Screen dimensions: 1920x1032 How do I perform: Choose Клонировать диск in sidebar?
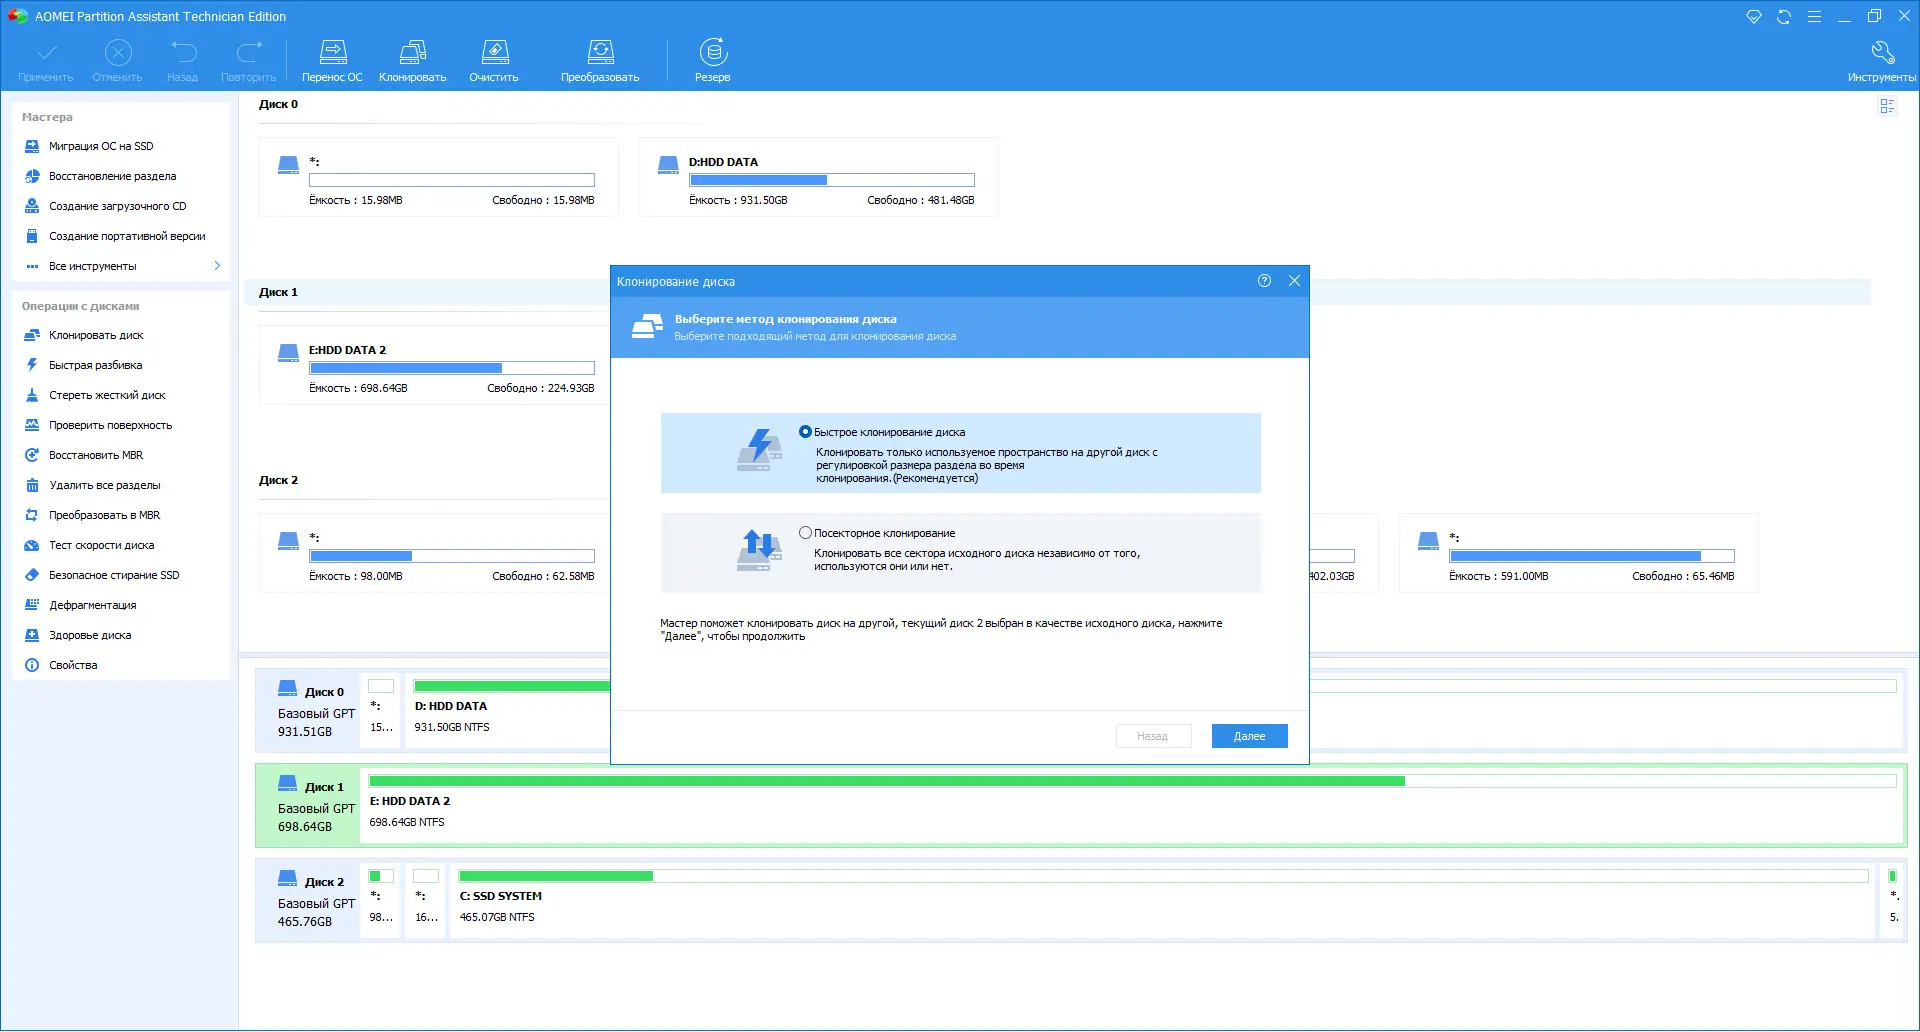(x=96, y=335)
